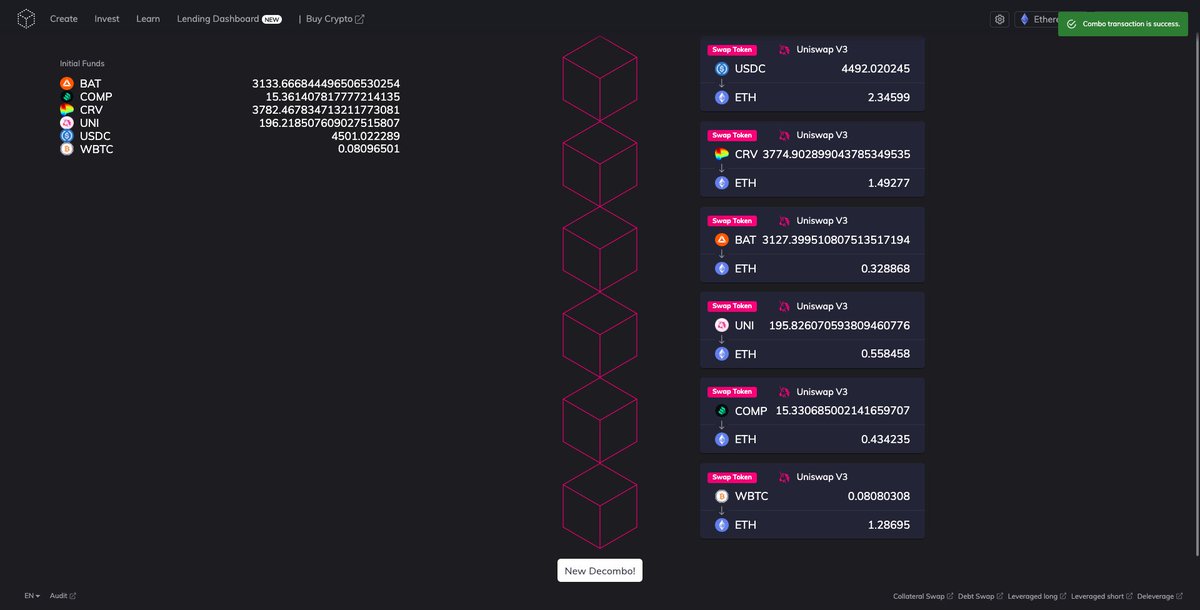Click the cube logo in the header
The height and width of the screenshot is (610, 1200).
point(27,19)
